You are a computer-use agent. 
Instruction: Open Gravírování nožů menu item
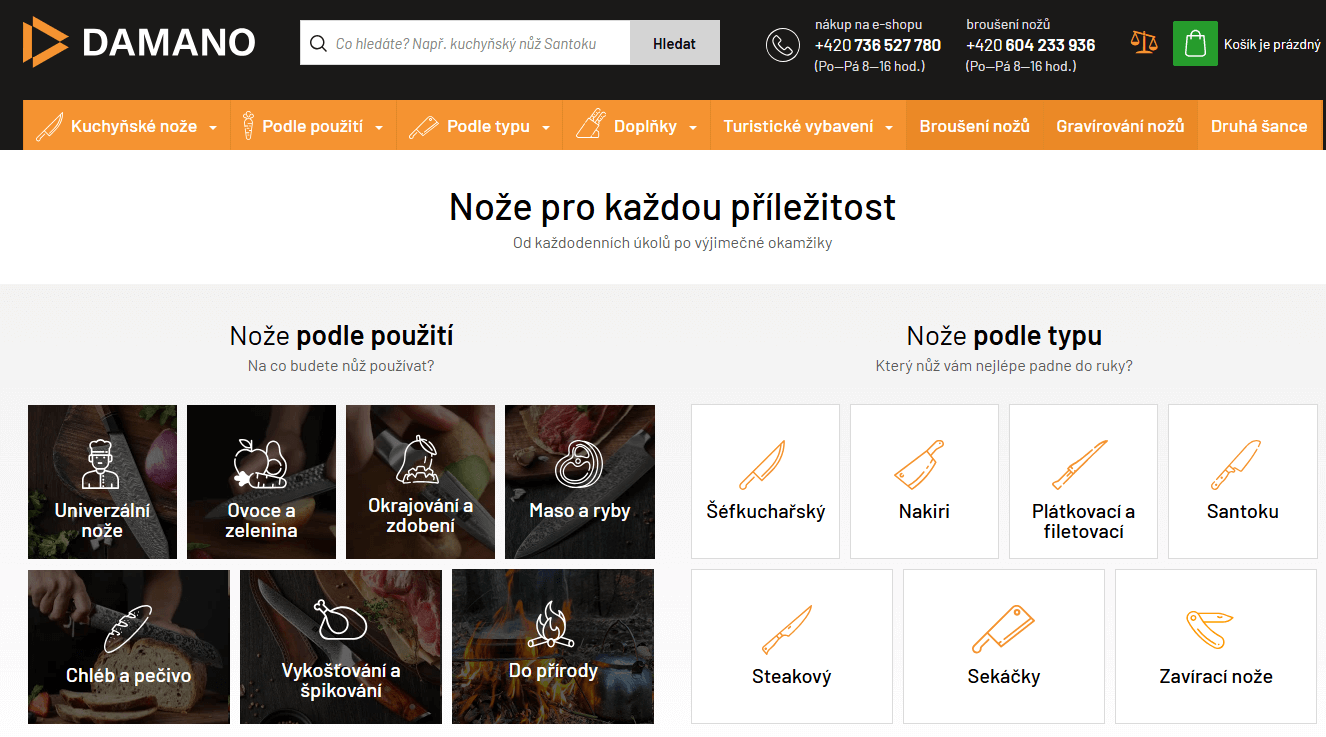click(1120, 126)
